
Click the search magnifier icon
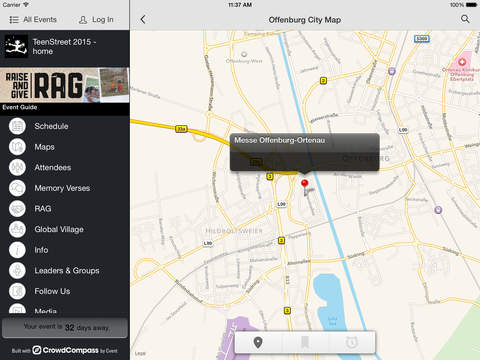click(x=465, y=19)
